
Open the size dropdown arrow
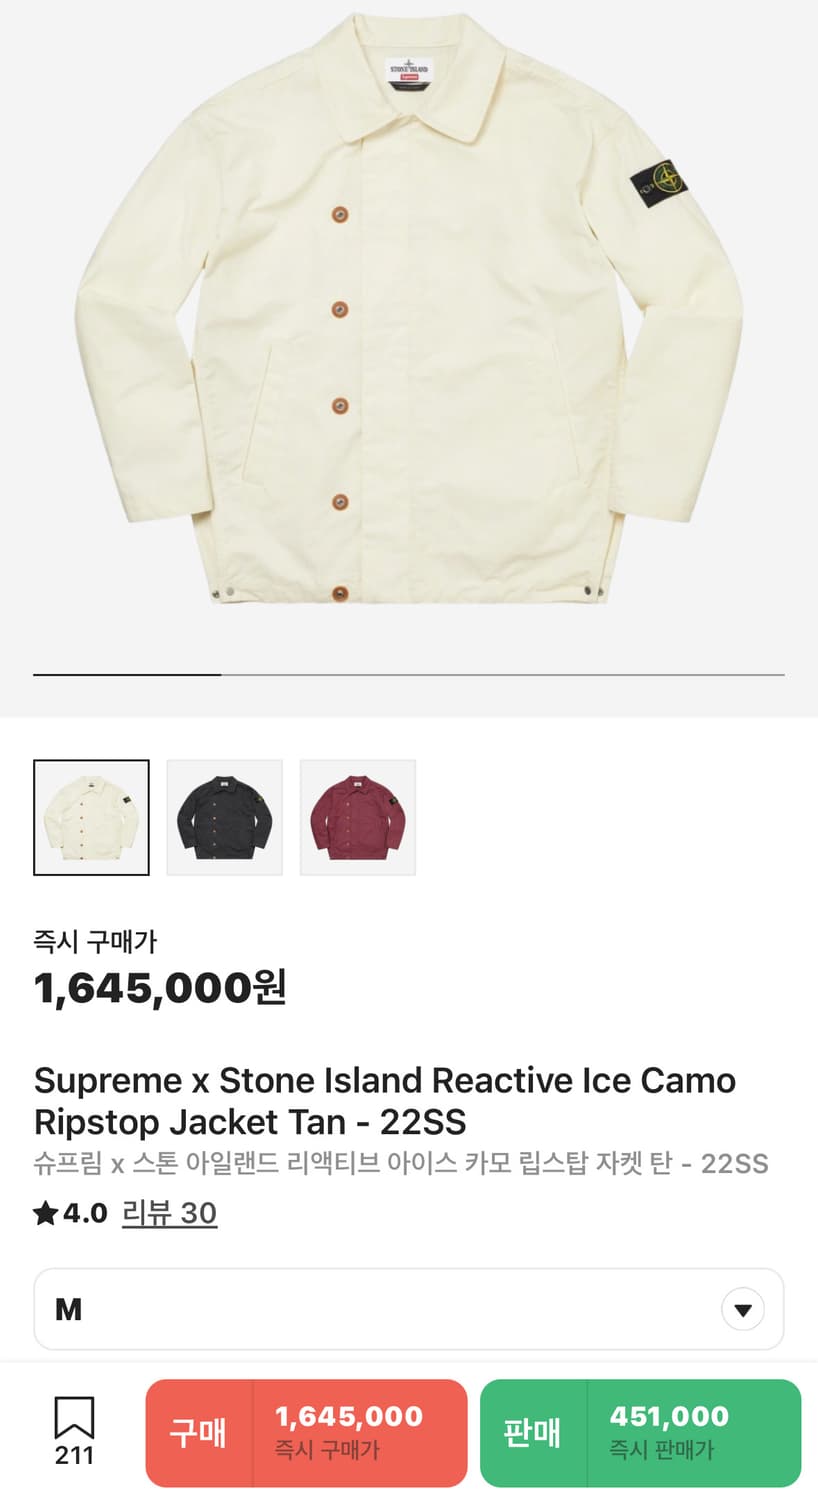pos(742,1309)
